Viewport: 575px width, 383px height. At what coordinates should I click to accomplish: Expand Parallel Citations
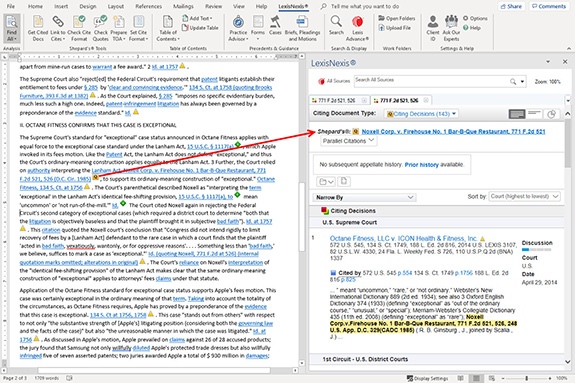348,141
